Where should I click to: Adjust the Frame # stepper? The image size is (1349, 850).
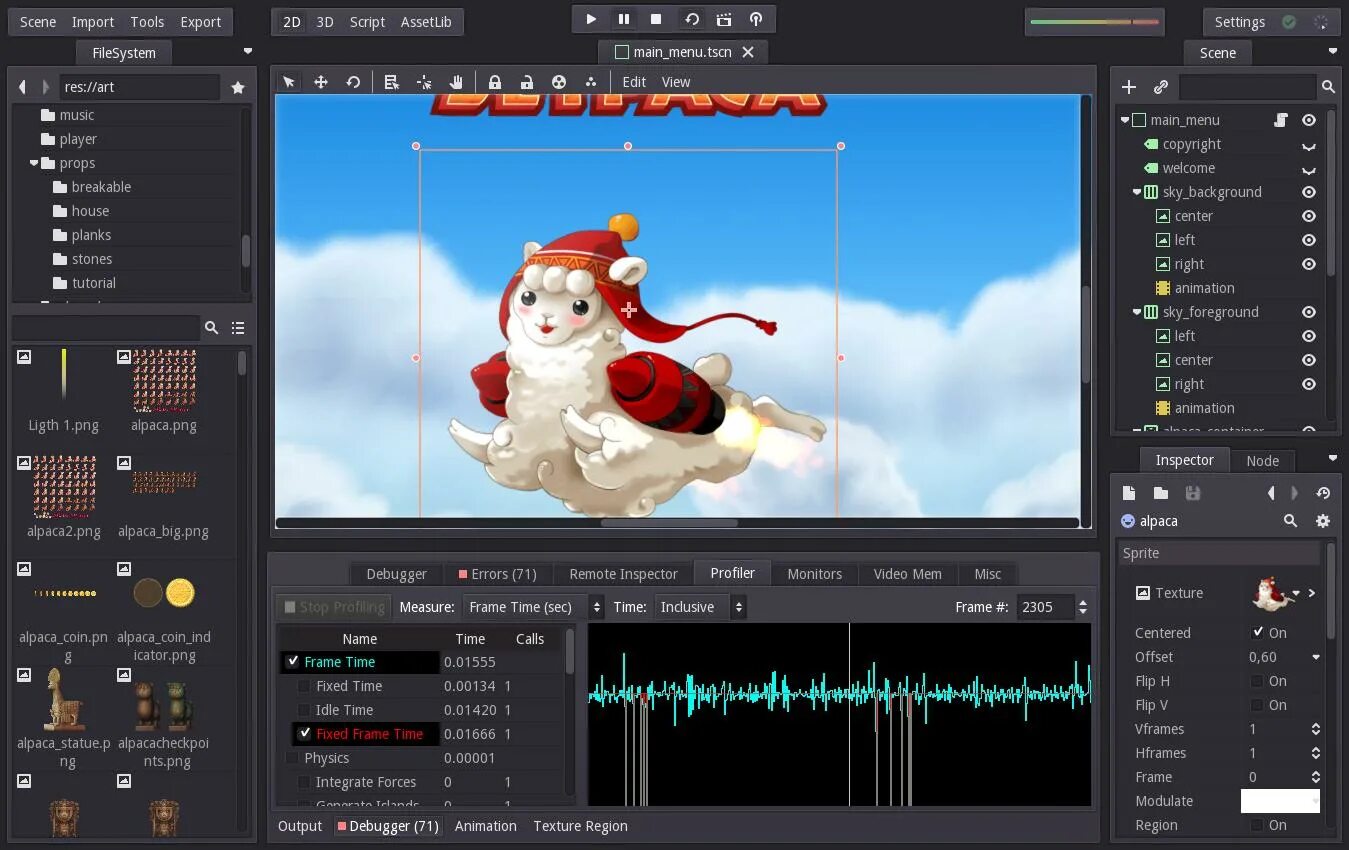point(1083,607)
